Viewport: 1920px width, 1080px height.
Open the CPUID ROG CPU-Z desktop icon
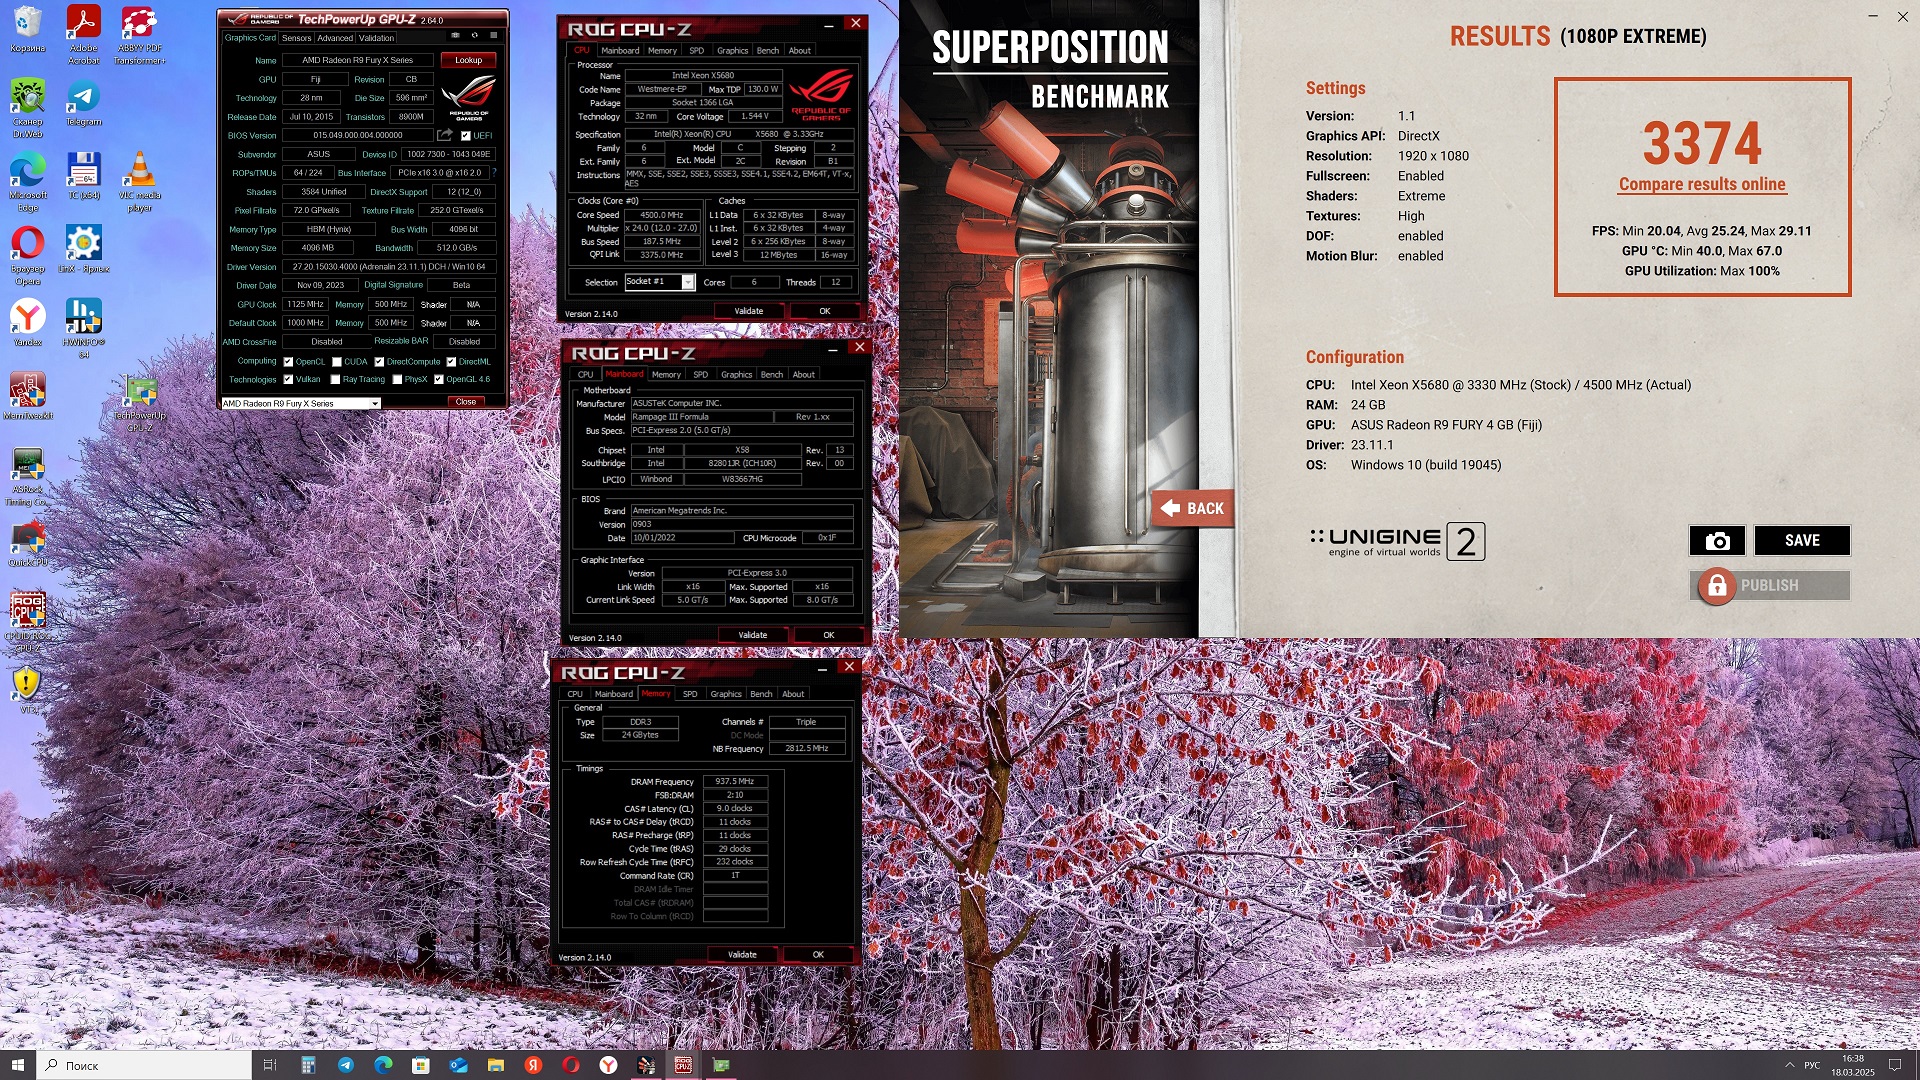pyautogui.click(x=27, y=622)
